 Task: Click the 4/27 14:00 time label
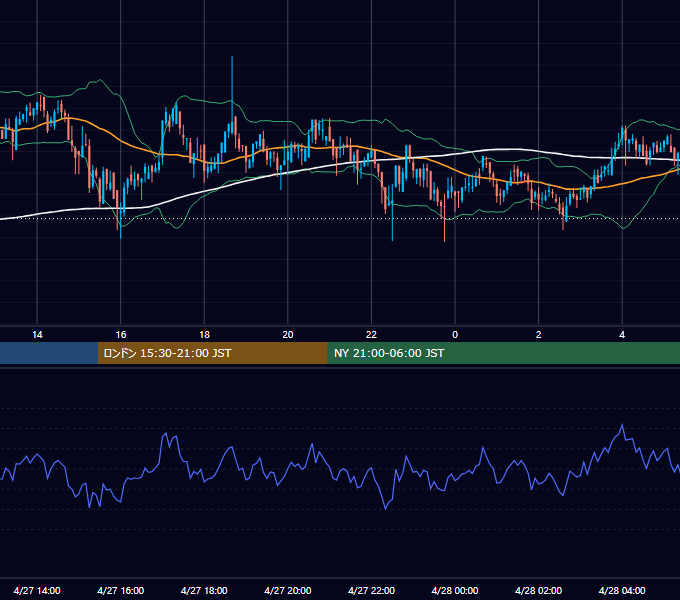tap(37, 590)
